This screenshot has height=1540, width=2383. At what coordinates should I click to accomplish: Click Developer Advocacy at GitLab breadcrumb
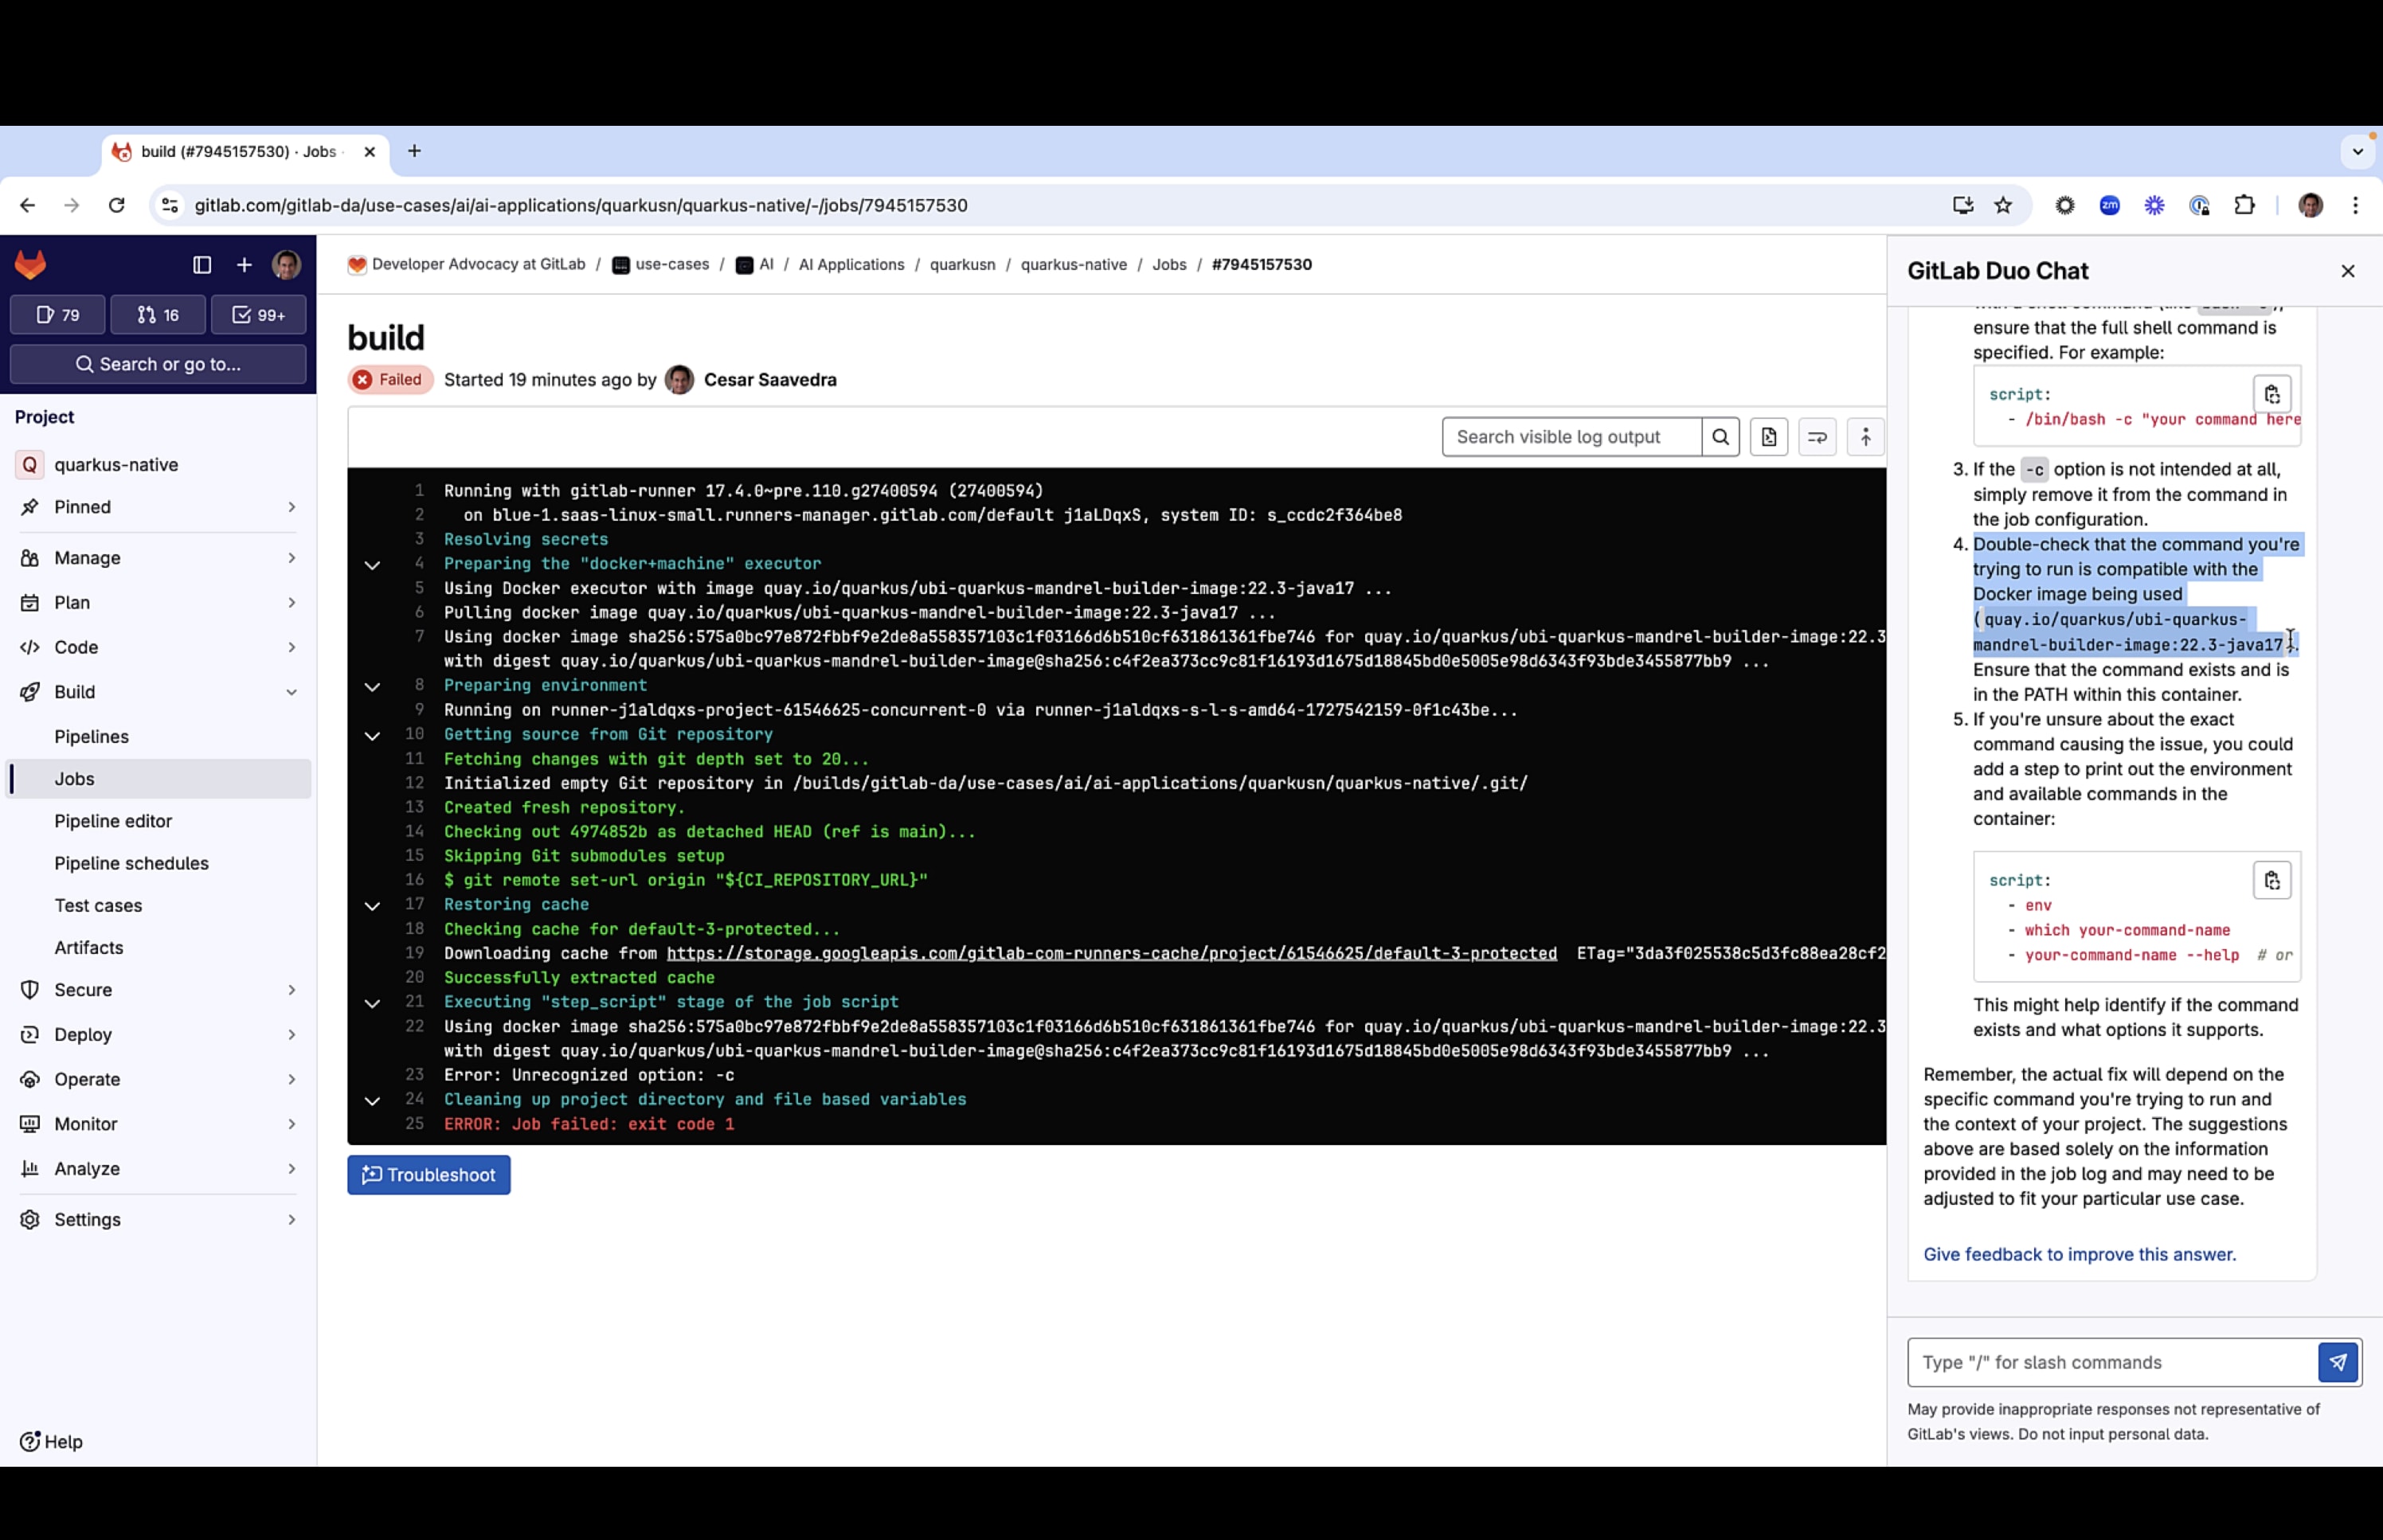[x=467, y=265]
